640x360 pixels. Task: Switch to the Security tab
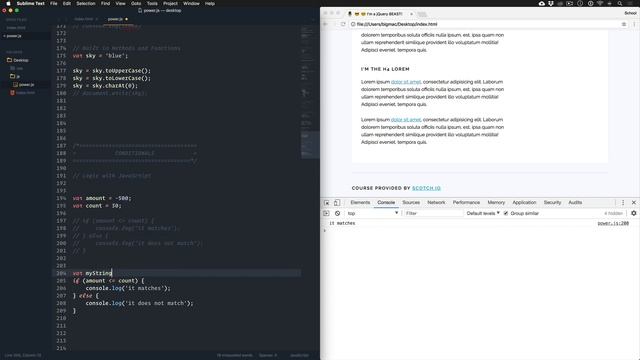click(x=552, y=202)
